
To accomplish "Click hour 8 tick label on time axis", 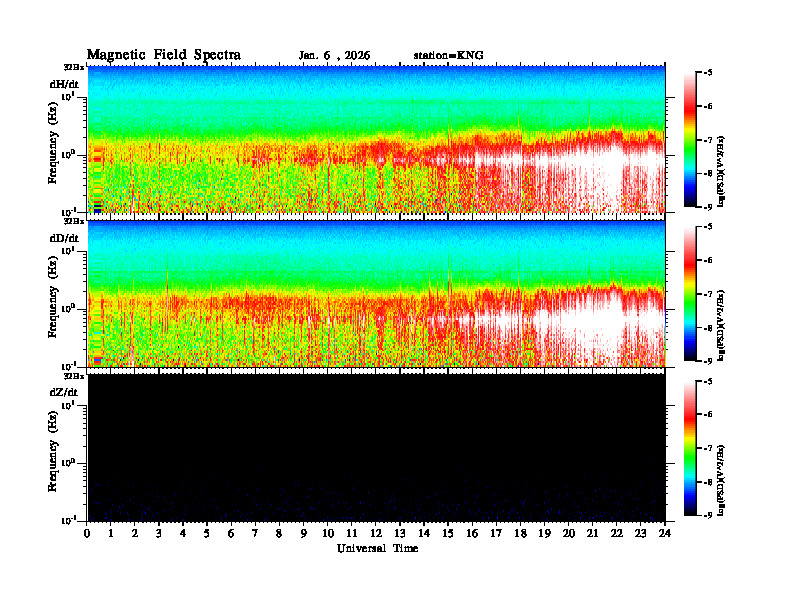I will [x=279, y=533].
